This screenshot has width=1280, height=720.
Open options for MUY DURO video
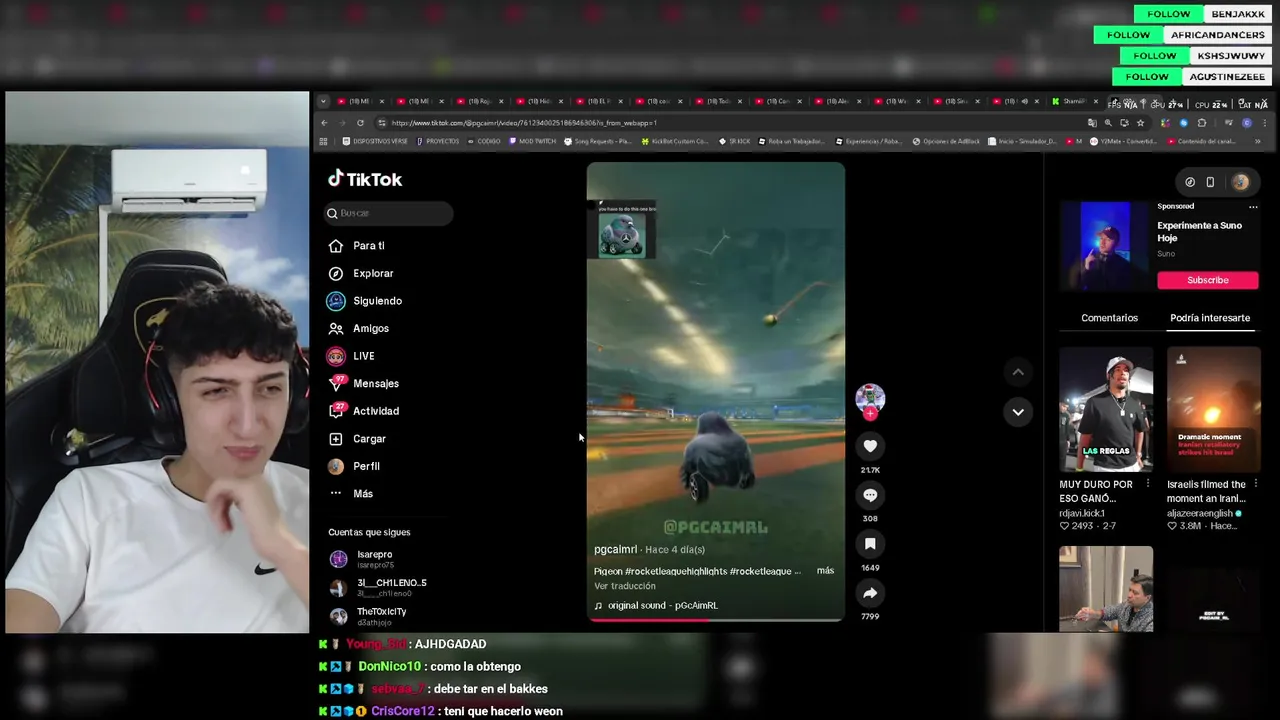1148,484
